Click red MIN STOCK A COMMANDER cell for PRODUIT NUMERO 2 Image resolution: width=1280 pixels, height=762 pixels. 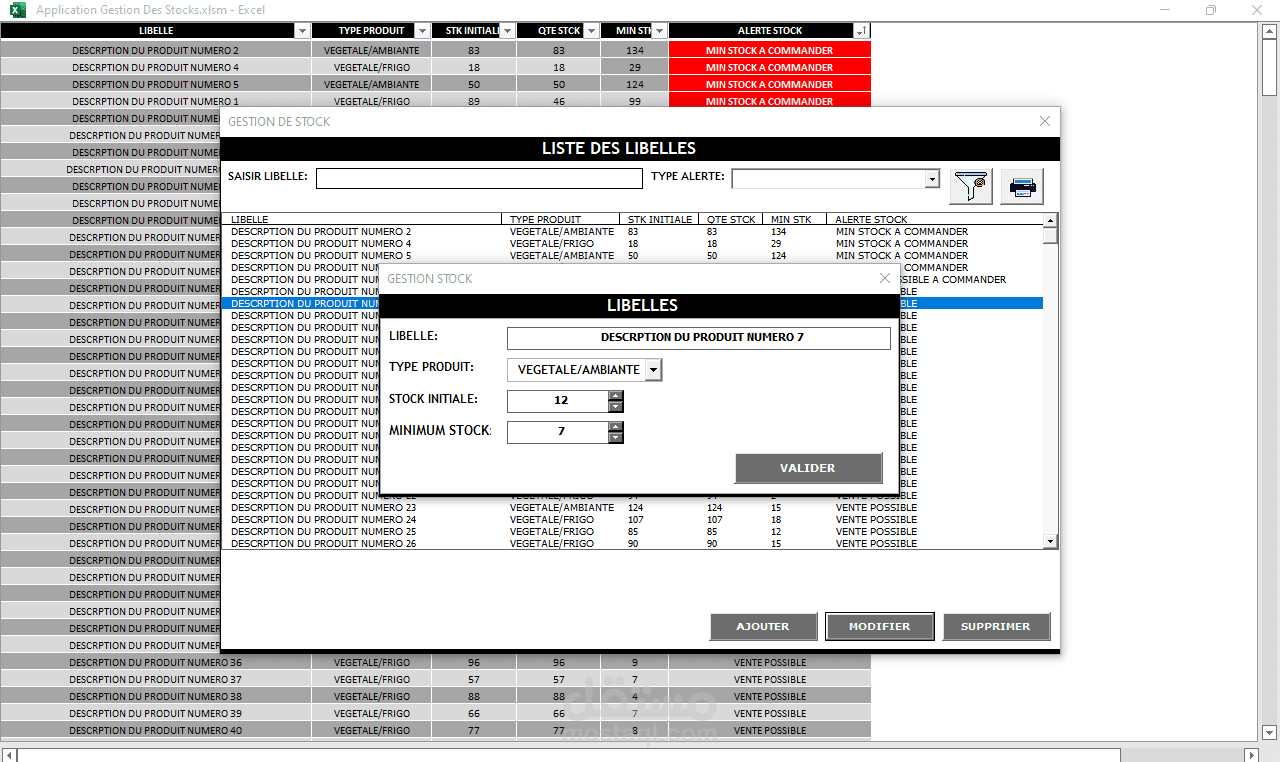coord(769,50)
